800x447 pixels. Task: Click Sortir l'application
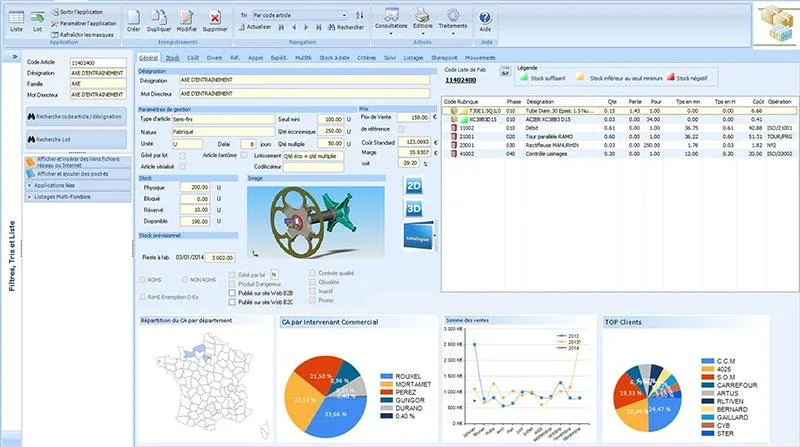(77, 11)
